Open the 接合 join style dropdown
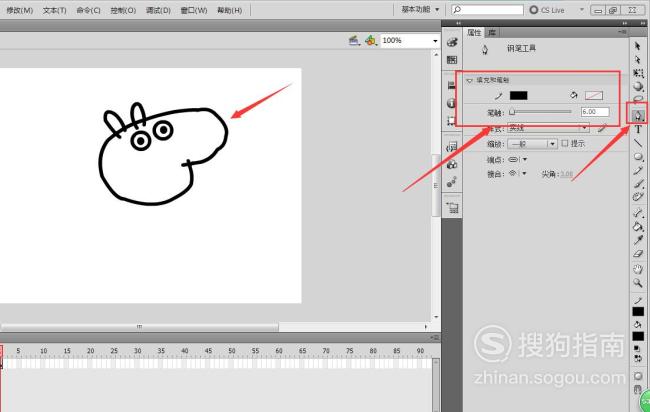This screenshot has height=412, width=650. coord(517,173)
